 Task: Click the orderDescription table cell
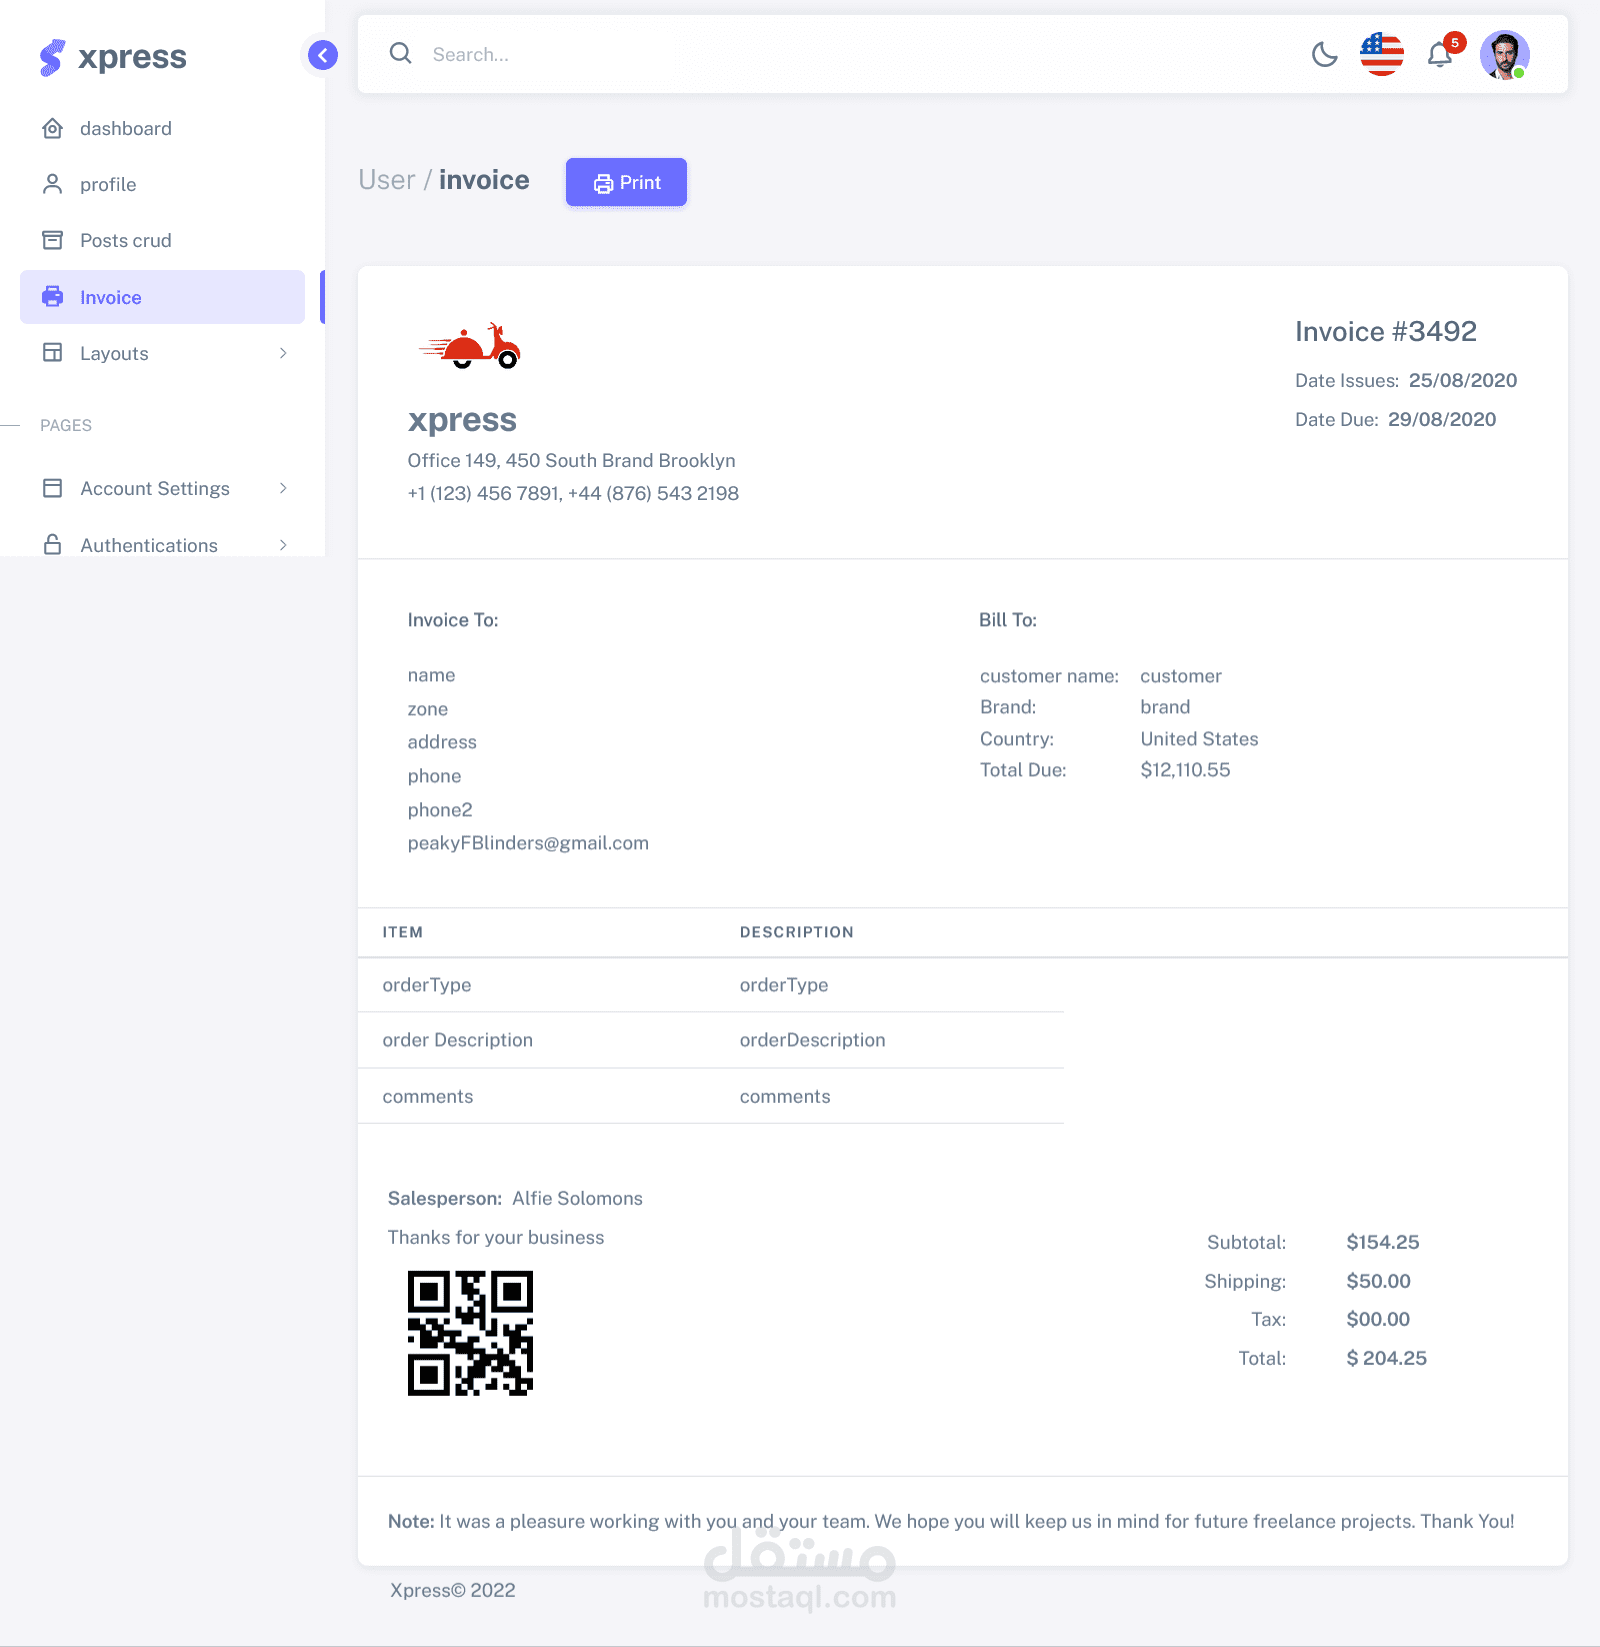click(812, 1040)
